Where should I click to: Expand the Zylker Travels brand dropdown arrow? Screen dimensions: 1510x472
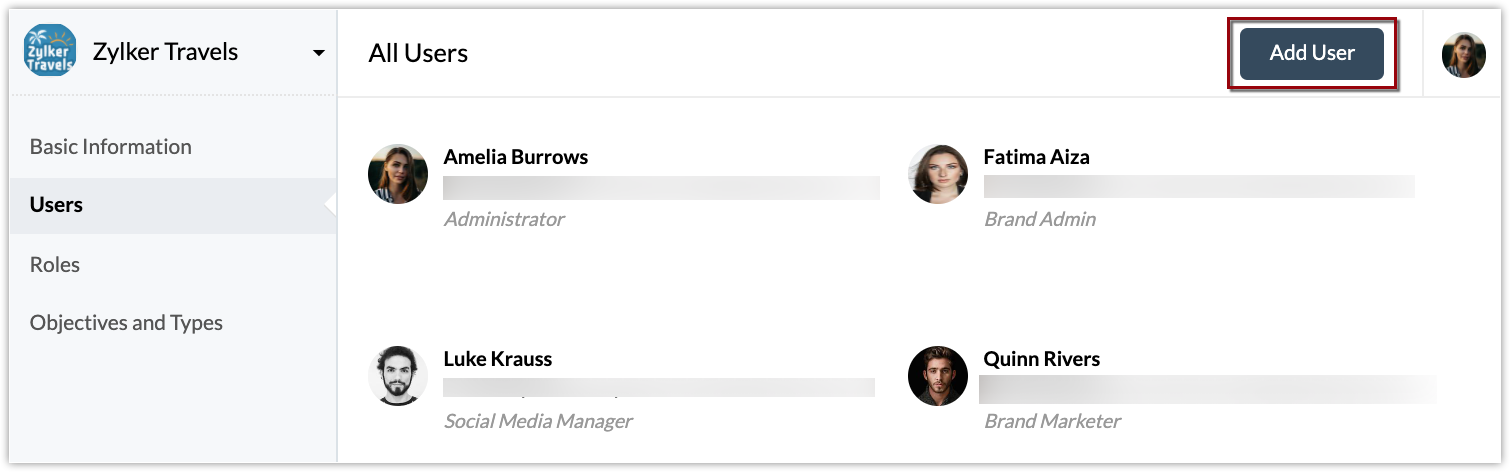(318, 53)
